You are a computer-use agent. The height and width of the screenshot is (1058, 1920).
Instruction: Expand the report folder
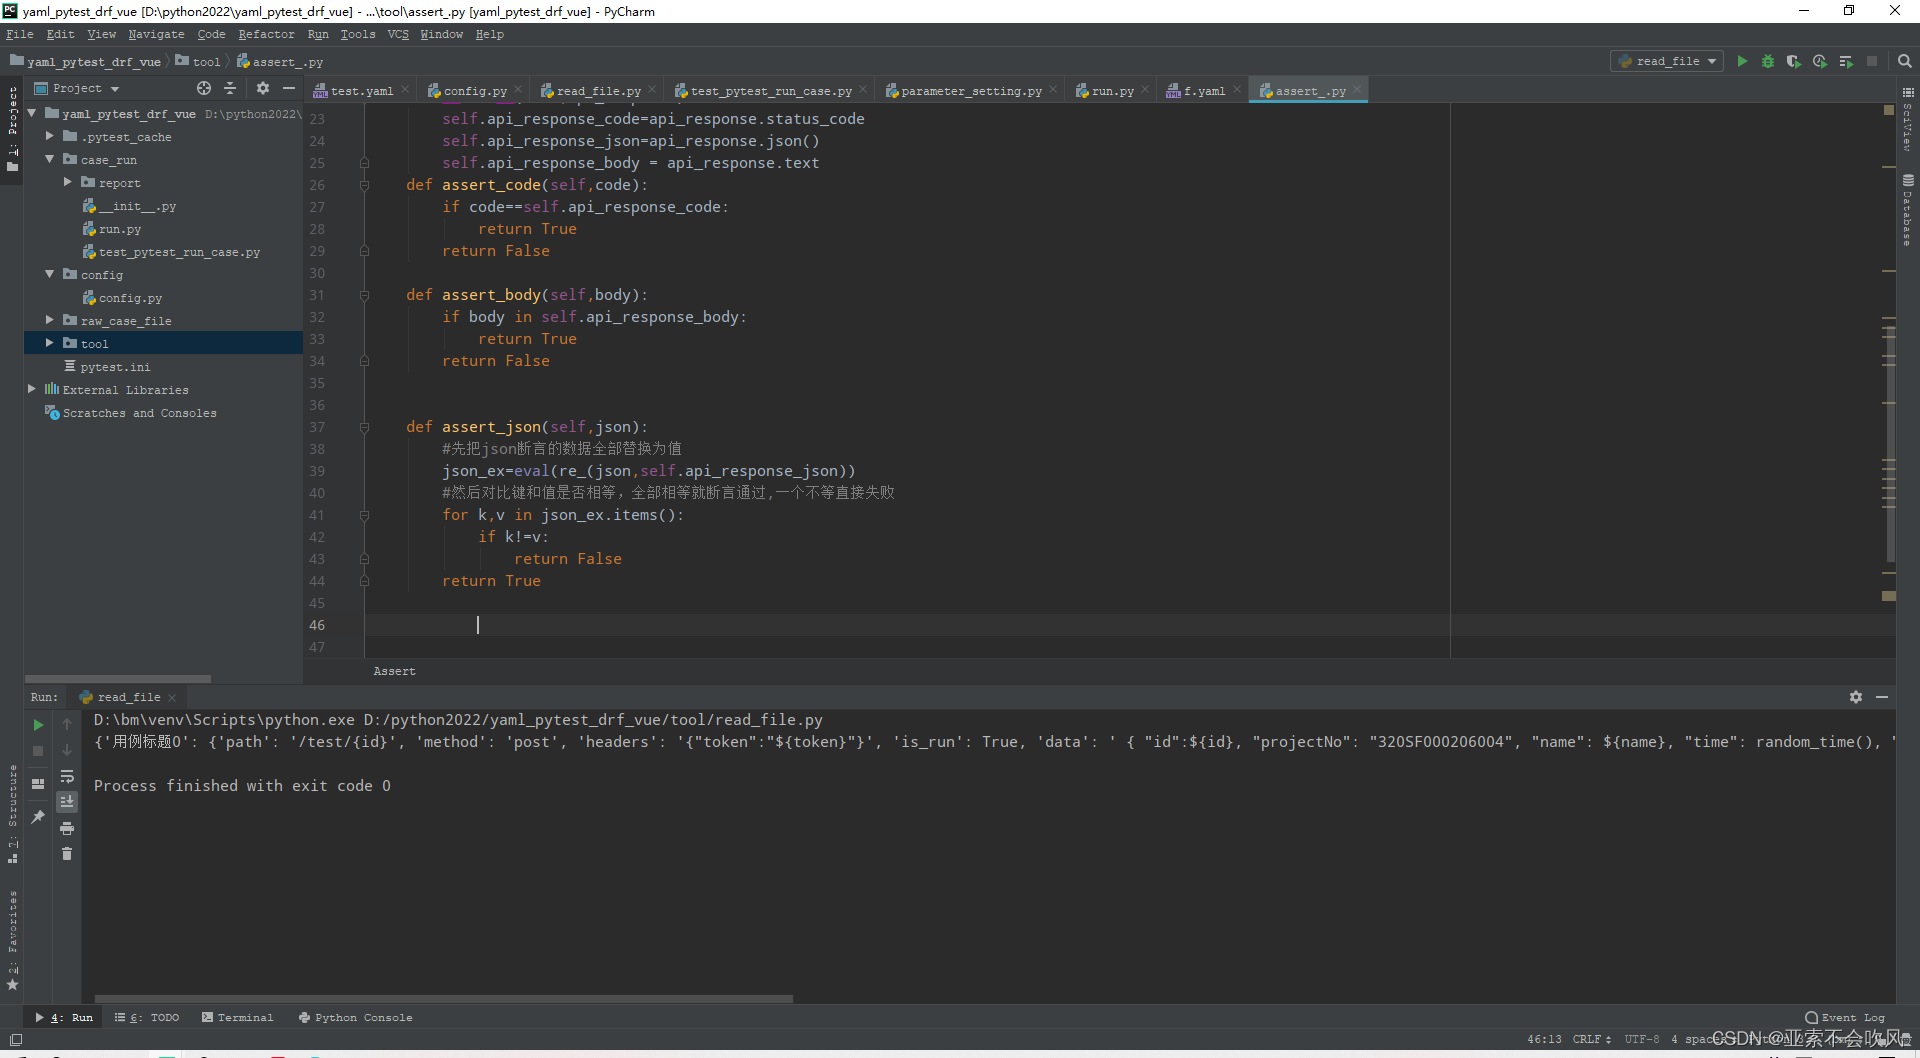click(67, 182)
